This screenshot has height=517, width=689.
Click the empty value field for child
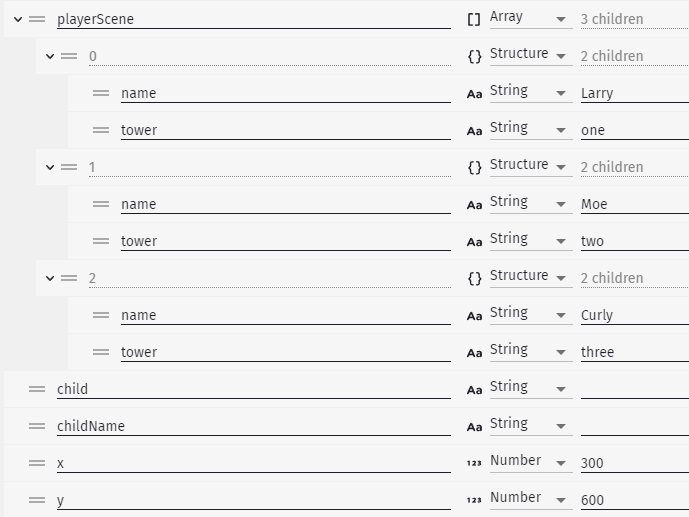coord(635,389)
